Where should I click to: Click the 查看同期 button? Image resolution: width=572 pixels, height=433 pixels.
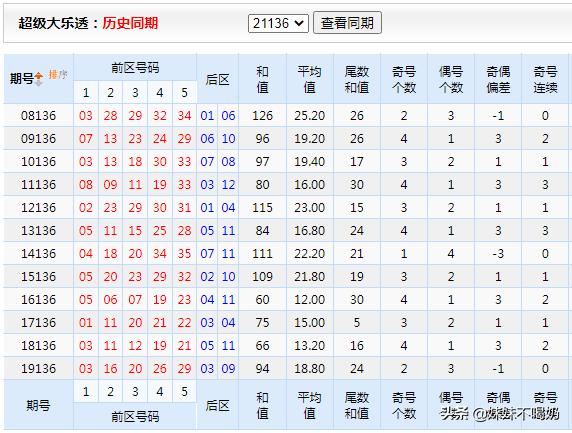[347, 23]
